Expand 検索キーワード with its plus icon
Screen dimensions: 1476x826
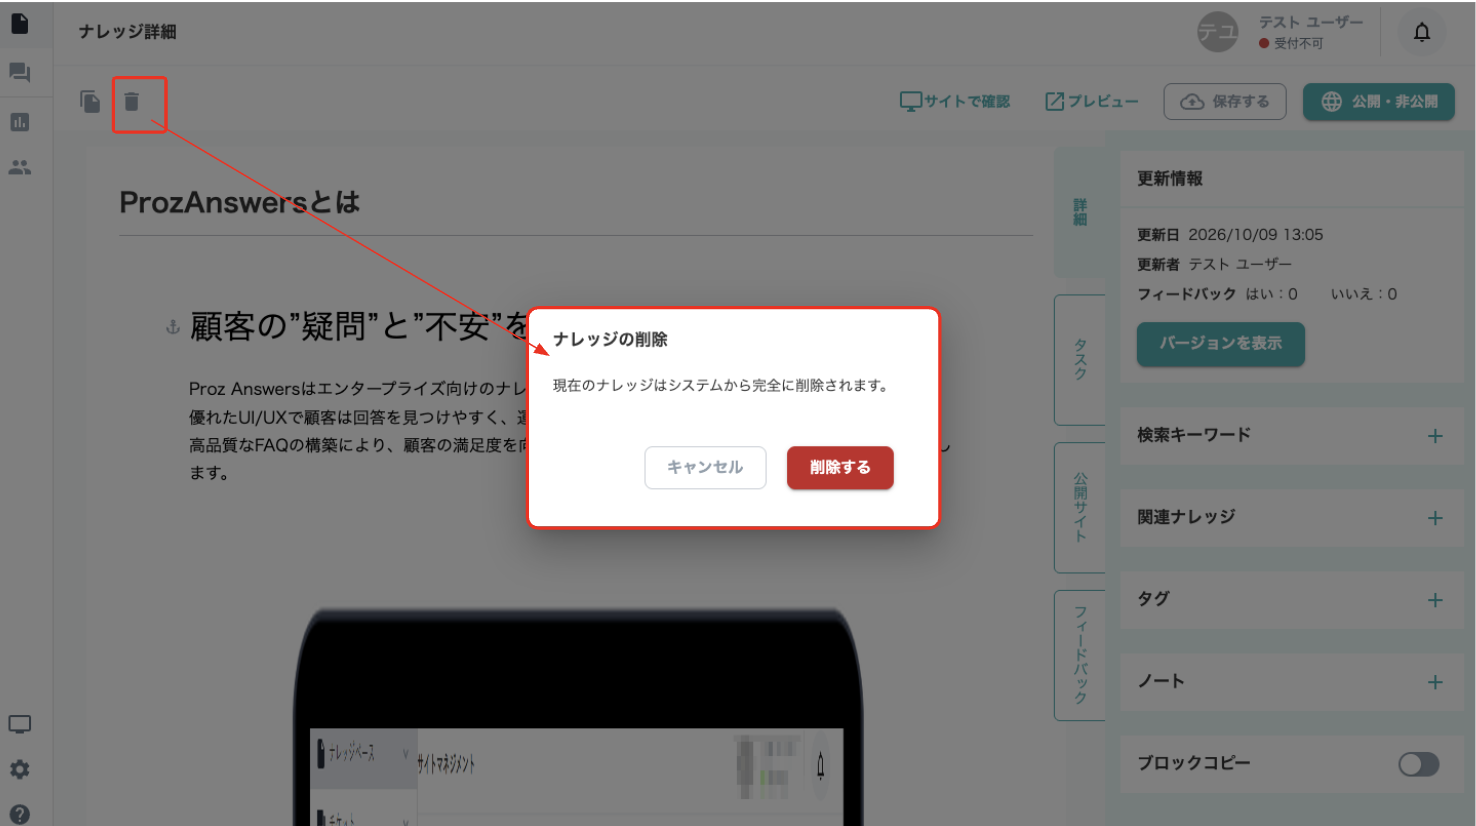tap(1435, 436)
